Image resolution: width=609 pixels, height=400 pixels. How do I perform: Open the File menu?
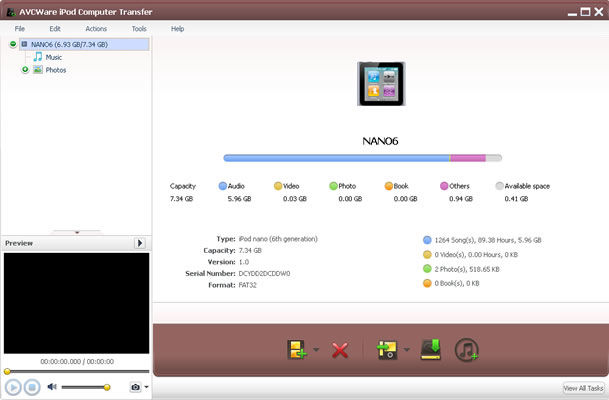coord(19,29)
